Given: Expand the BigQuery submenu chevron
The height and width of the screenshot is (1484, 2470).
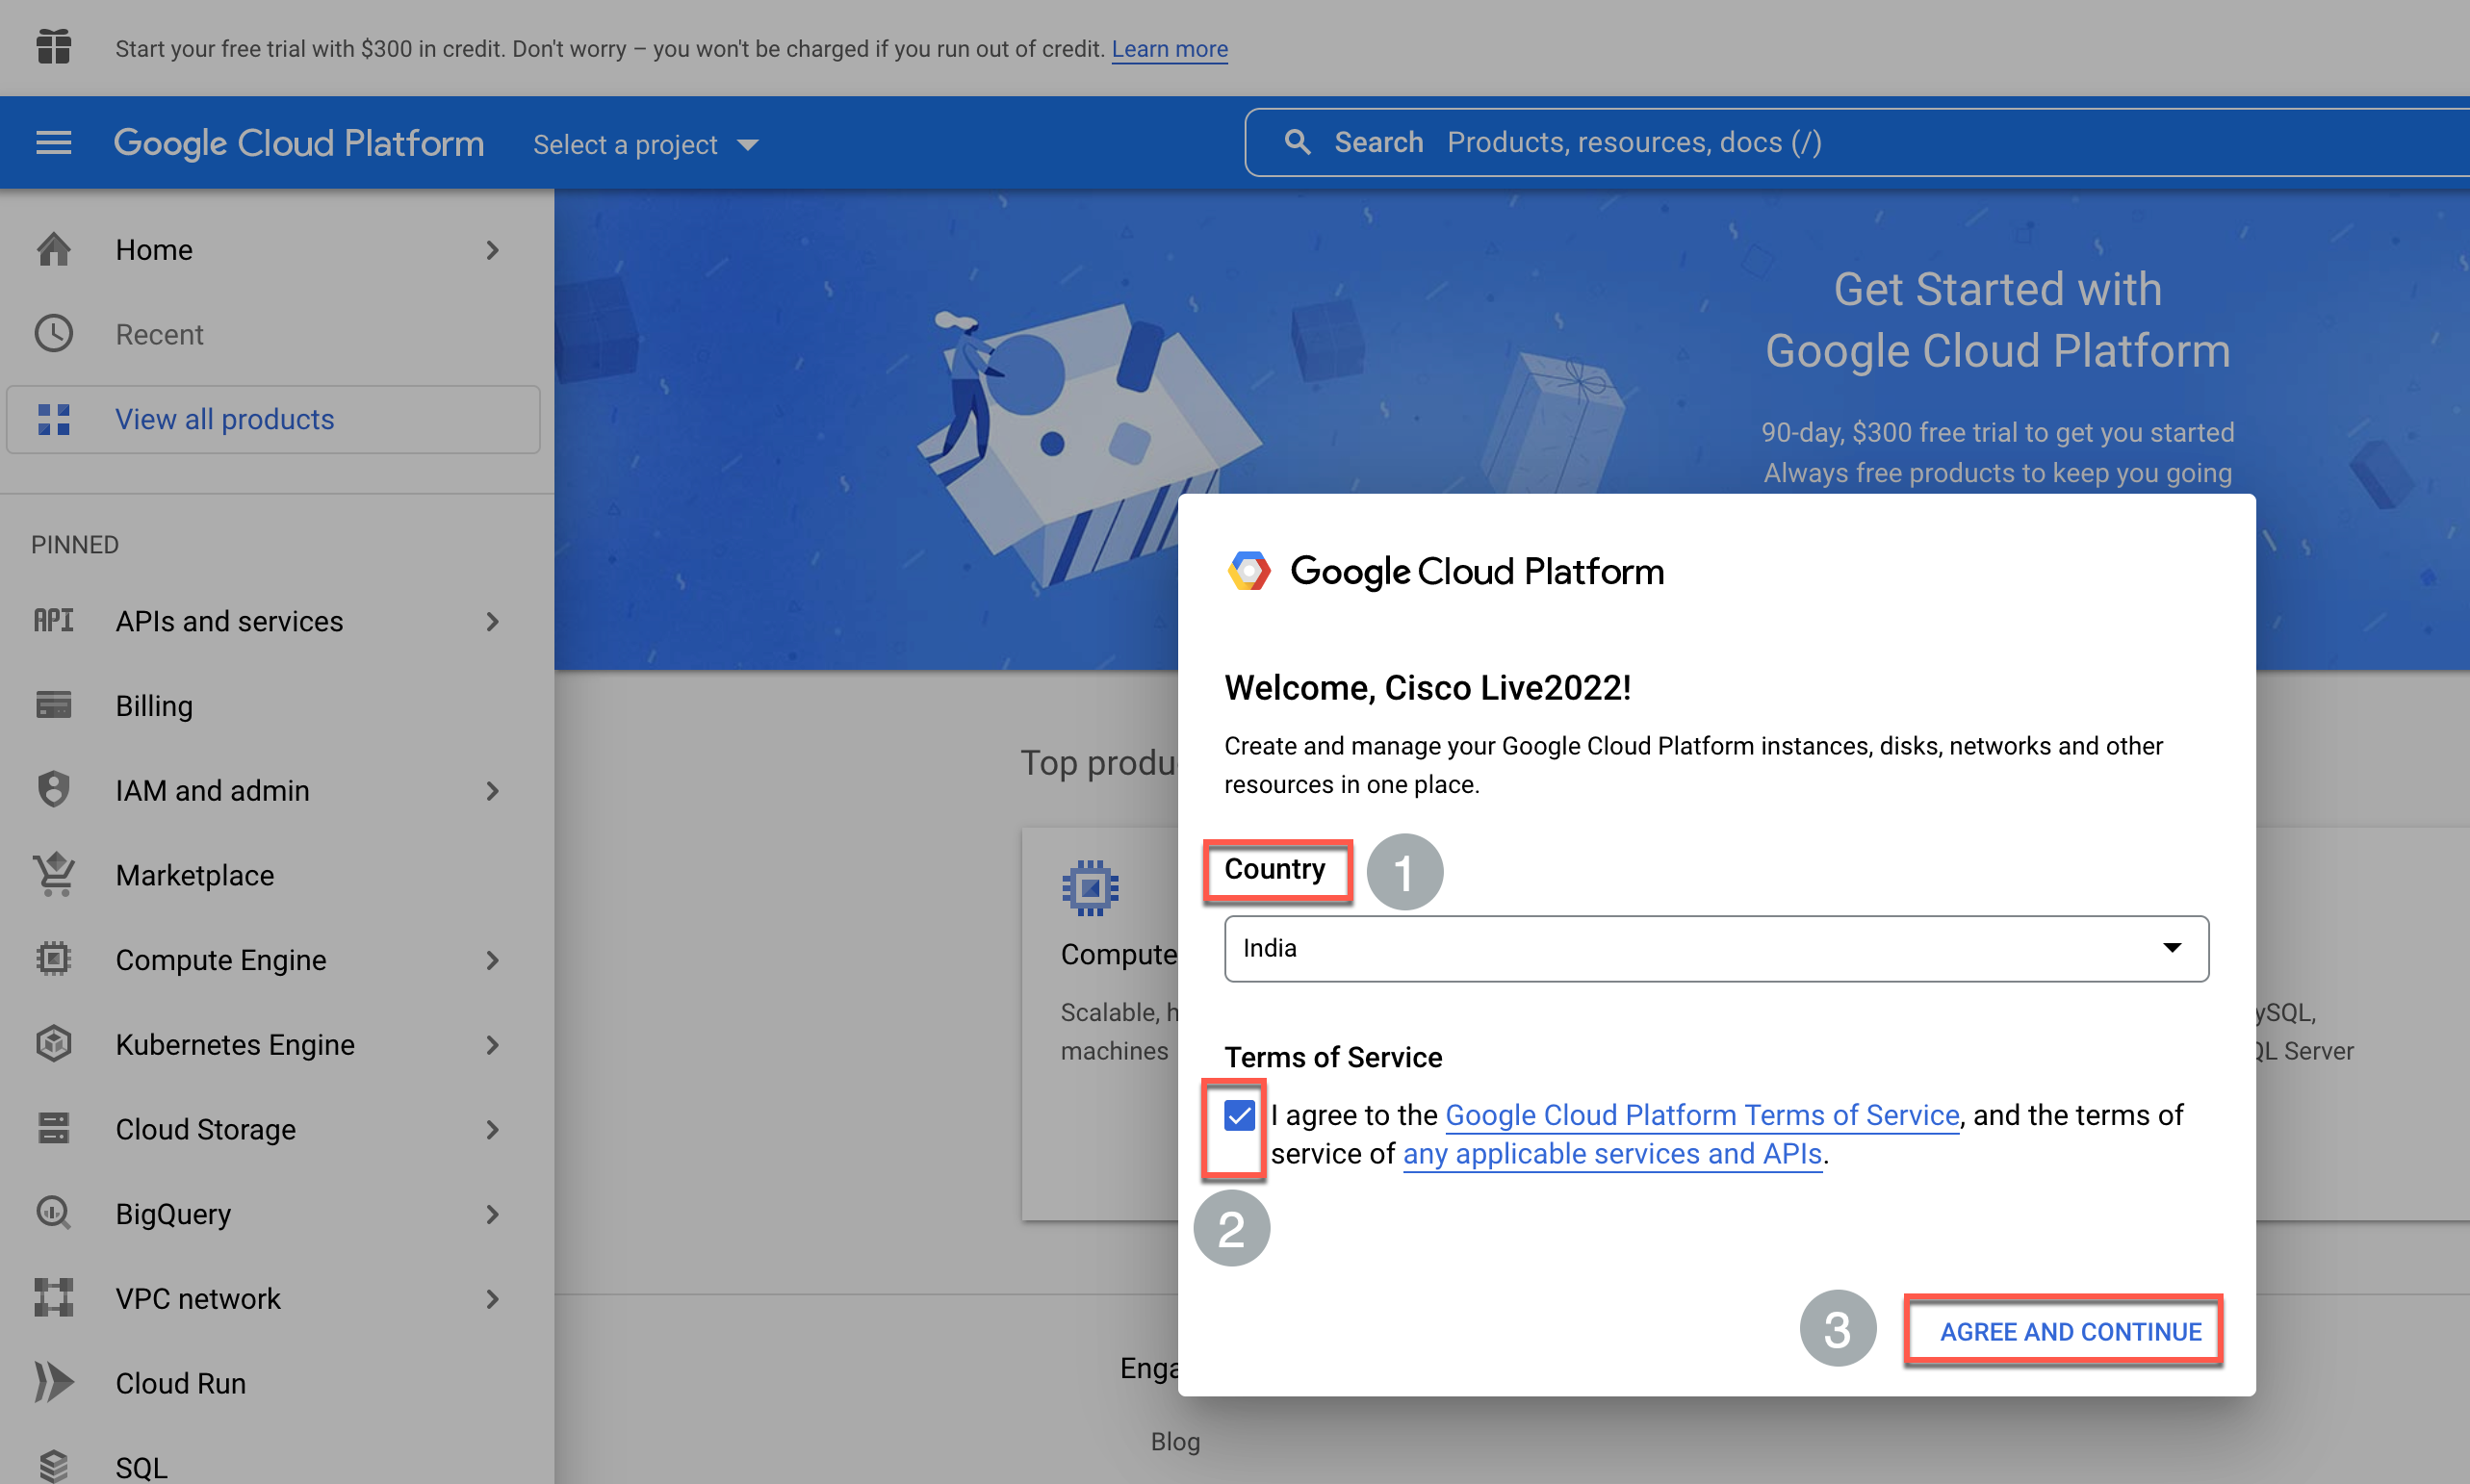Looking at the screenshot, I should 492,1213.
